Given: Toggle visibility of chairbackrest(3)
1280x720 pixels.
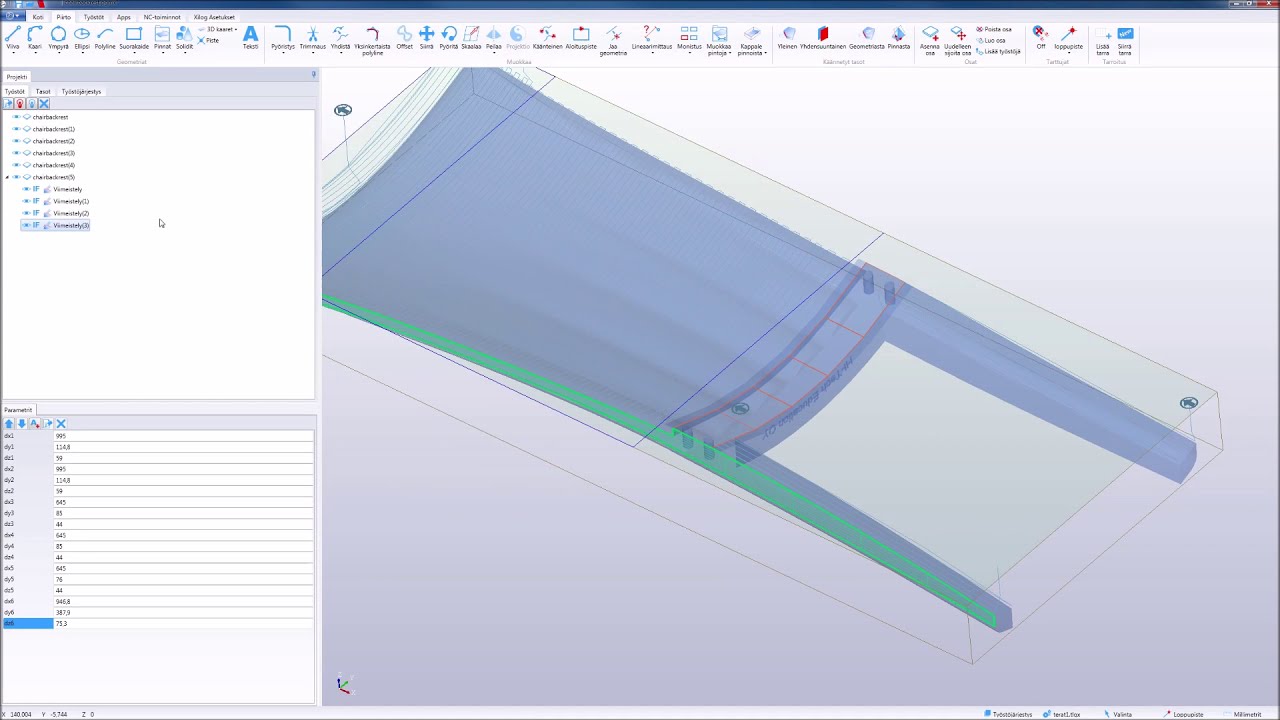Looking at the screenshot, I should [16, 153].
